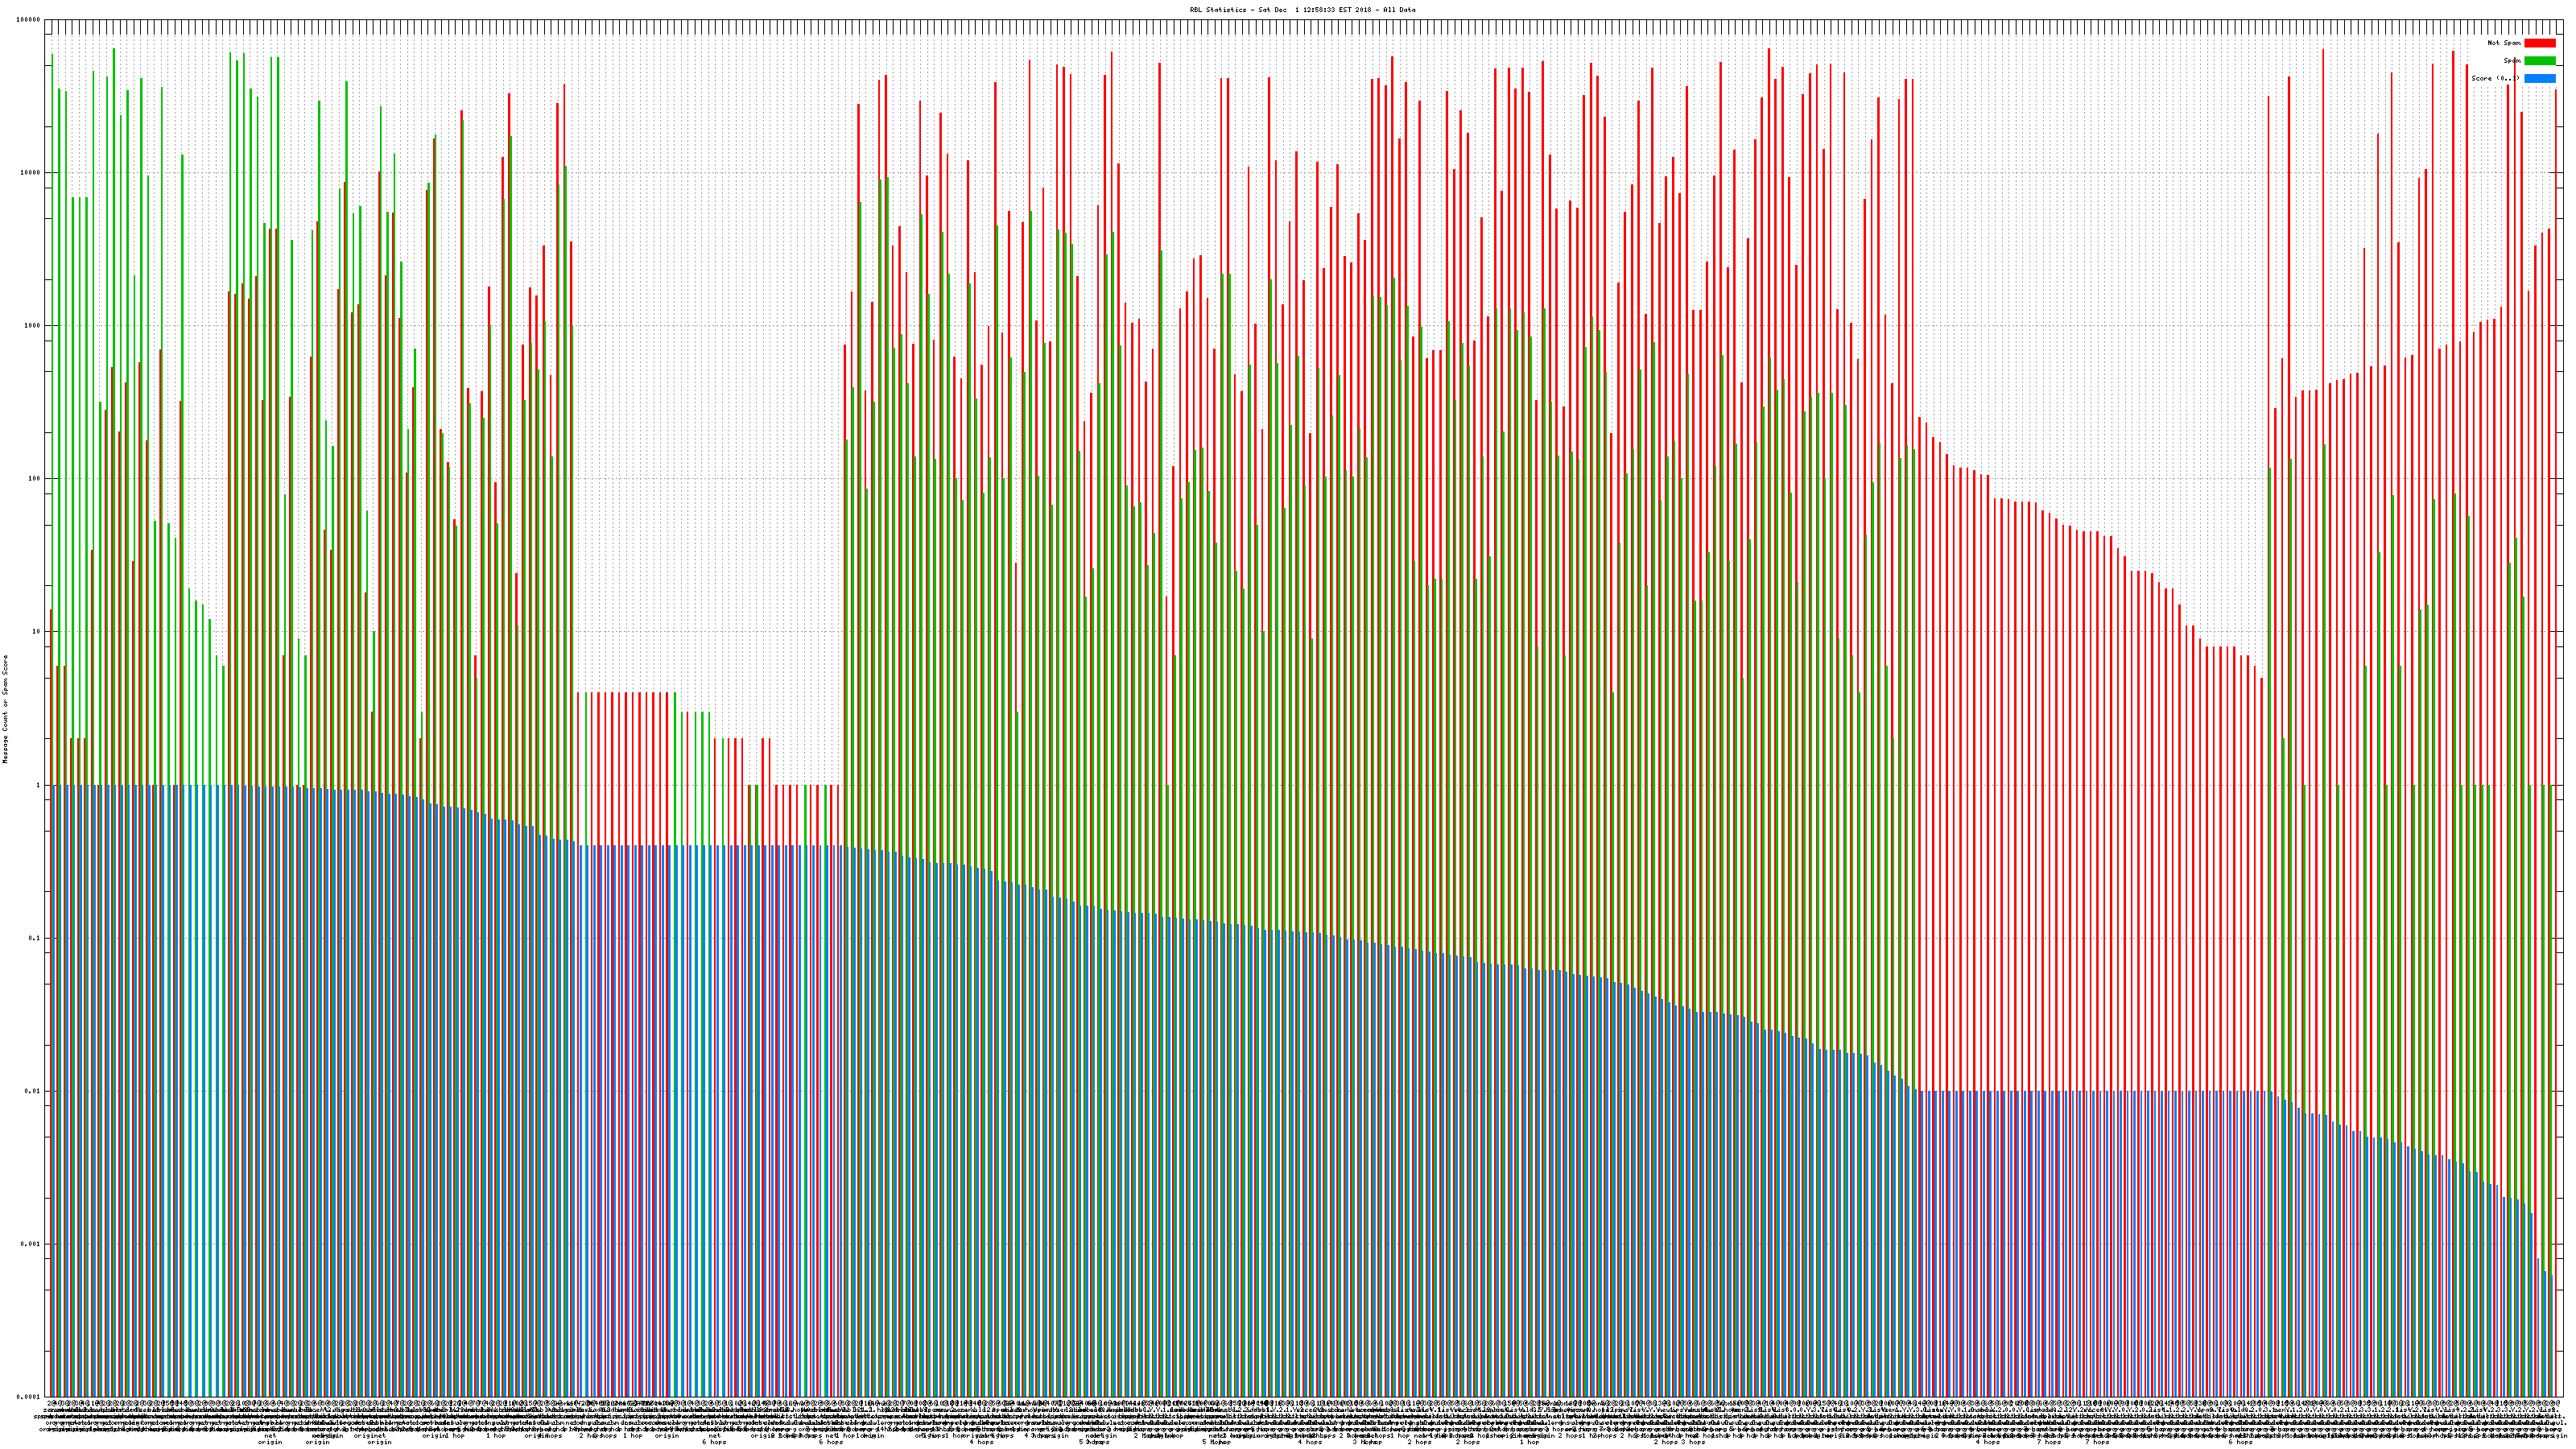Click the 0.001 y-axis tick label

pyautogui.click(x=31, y=1244)
